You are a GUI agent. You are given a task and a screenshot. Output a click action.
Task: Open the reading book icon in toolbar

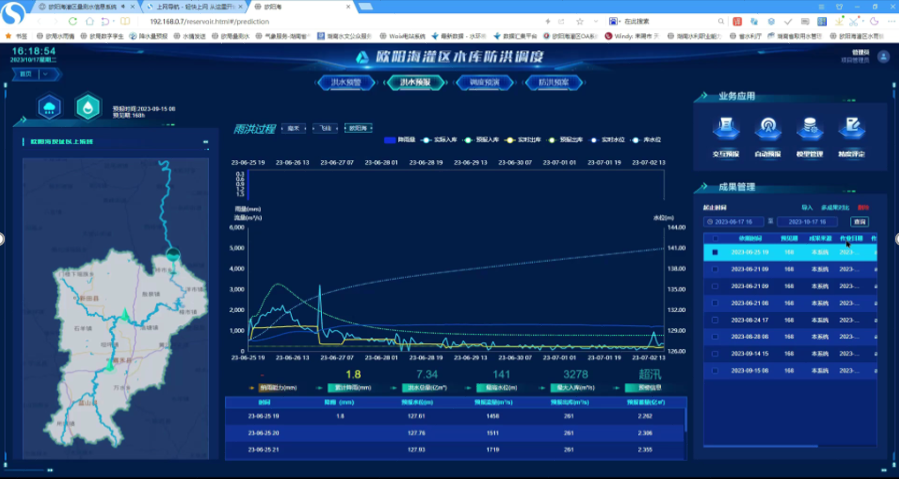click(125, 21)
